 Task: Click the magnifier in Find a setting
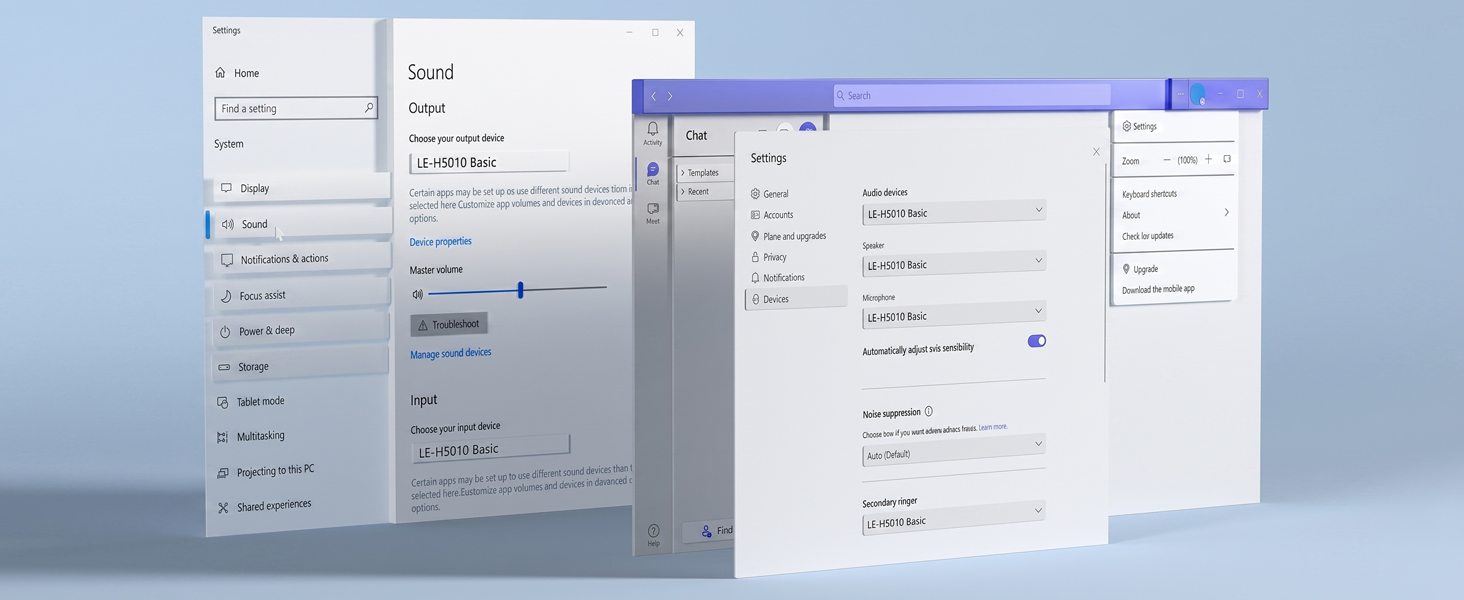pyautogui.click(x=369, y=107)
